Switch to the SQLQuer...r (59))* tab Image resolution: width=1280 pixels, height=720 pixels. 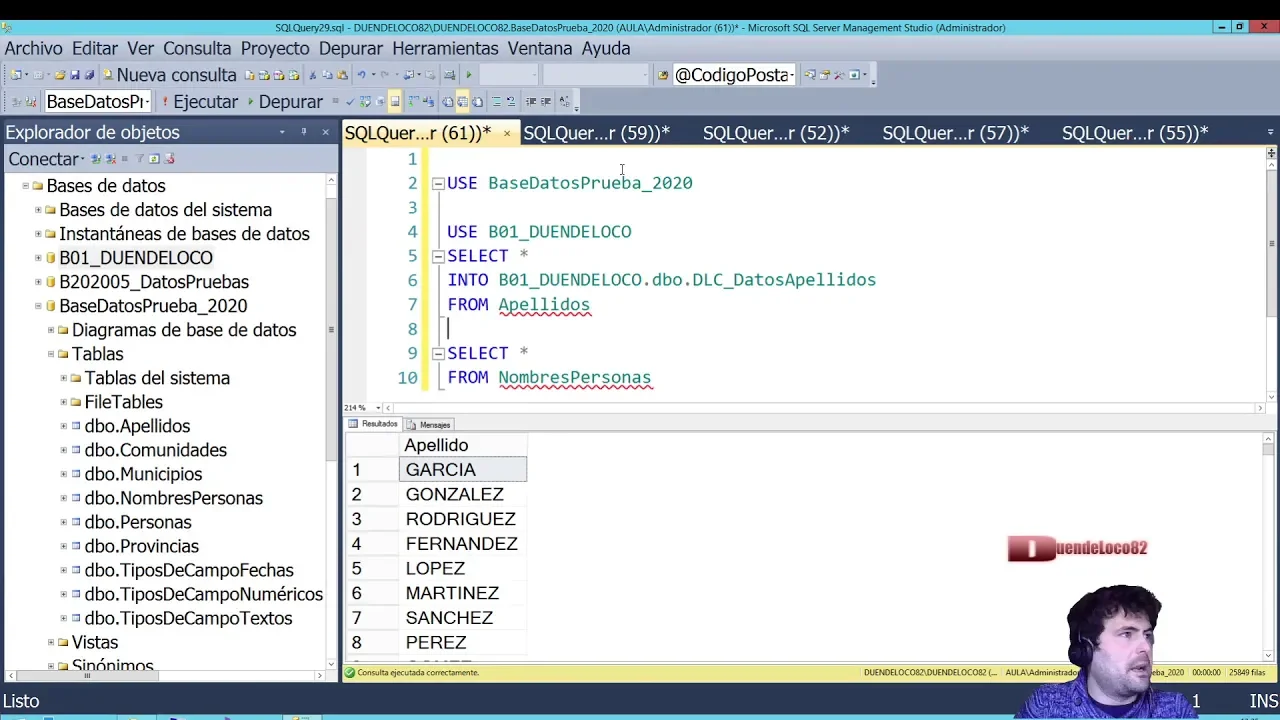click(x=596, y=133)
